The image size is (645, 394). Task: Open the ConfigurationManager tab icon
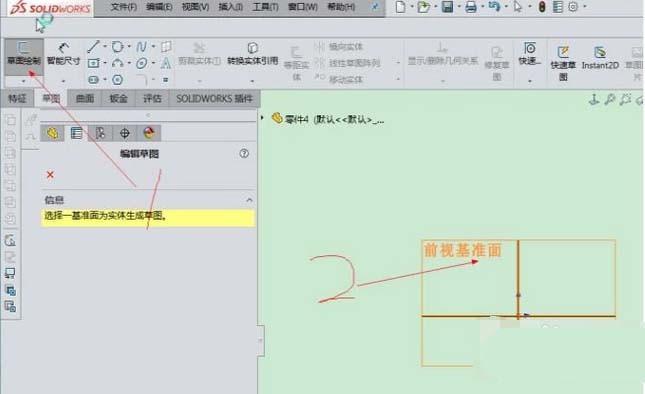click(100, 133)
